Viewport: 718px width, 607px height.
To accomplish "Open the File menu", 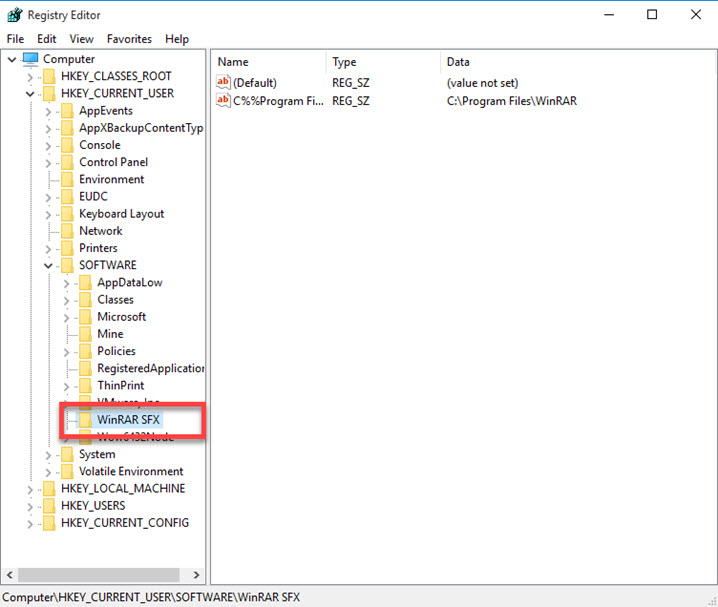I will 16,39.
